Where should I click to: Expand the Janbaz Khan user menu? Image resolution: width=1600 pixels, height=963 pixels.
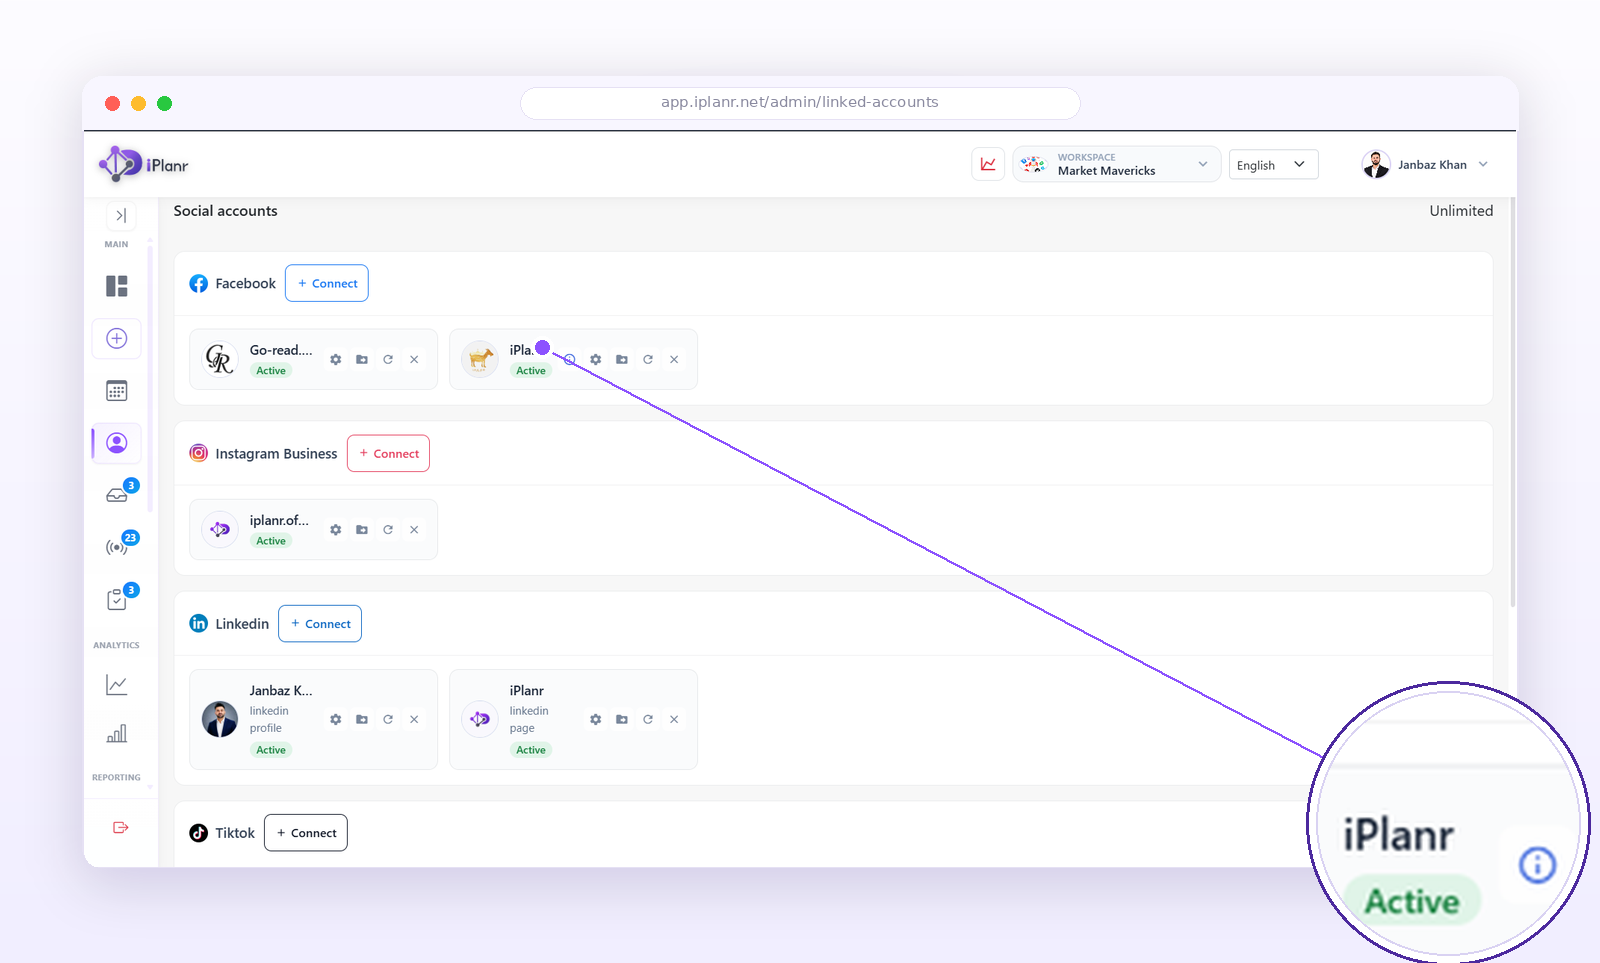(x=1425, y=164)
